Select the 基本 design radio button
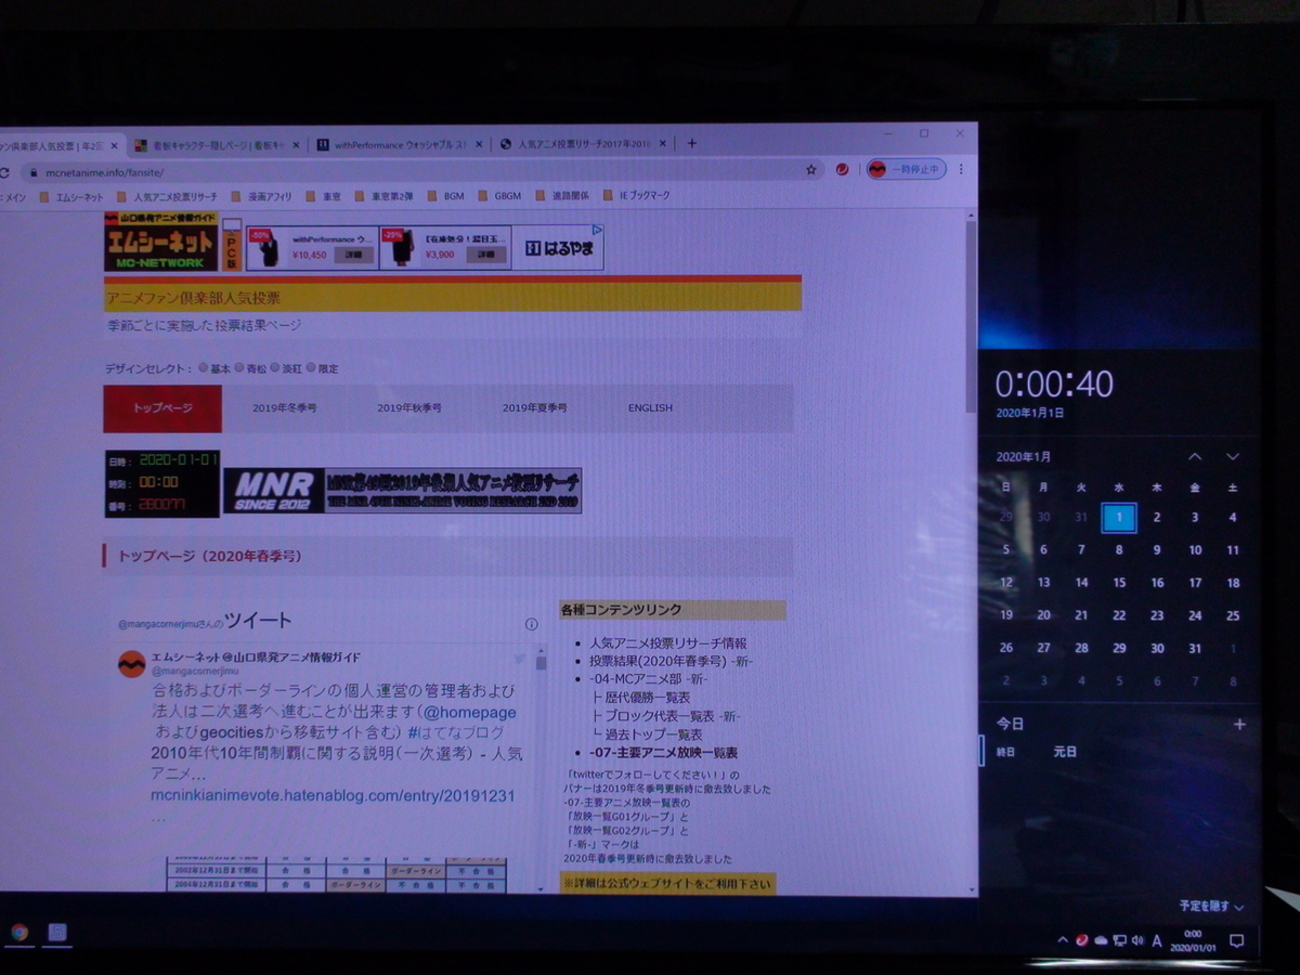This screenshot has height=975, width=1300. (203, 368)
